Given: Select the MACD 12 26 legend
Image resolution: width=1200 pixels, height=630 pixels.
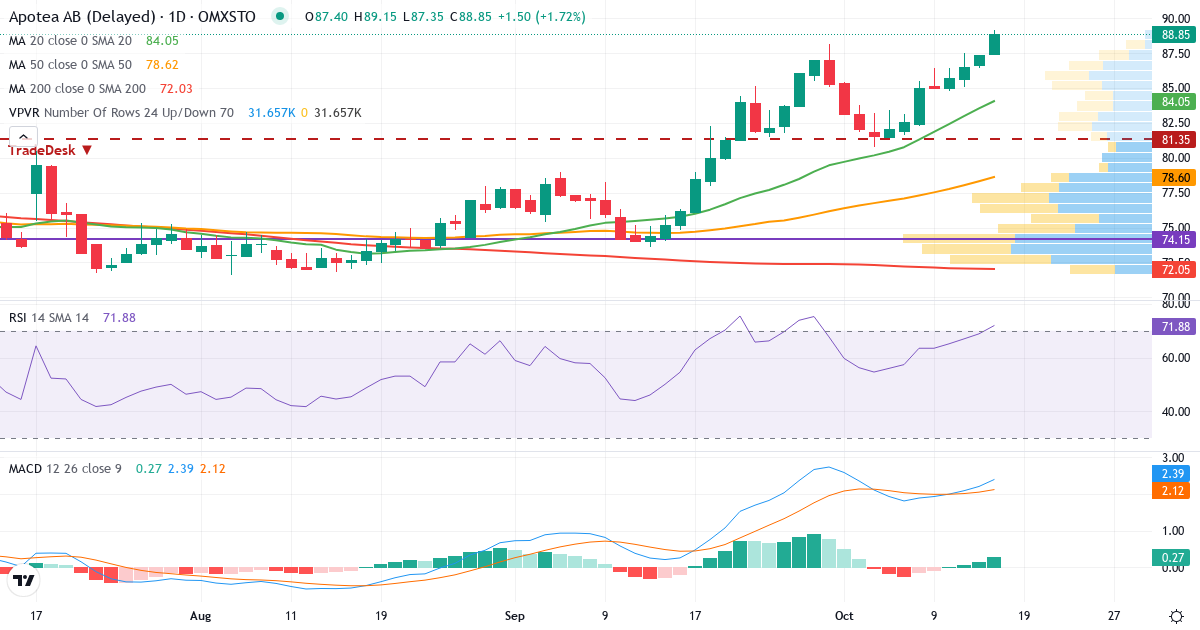Looking at the screenshot, I should (65, 468).
